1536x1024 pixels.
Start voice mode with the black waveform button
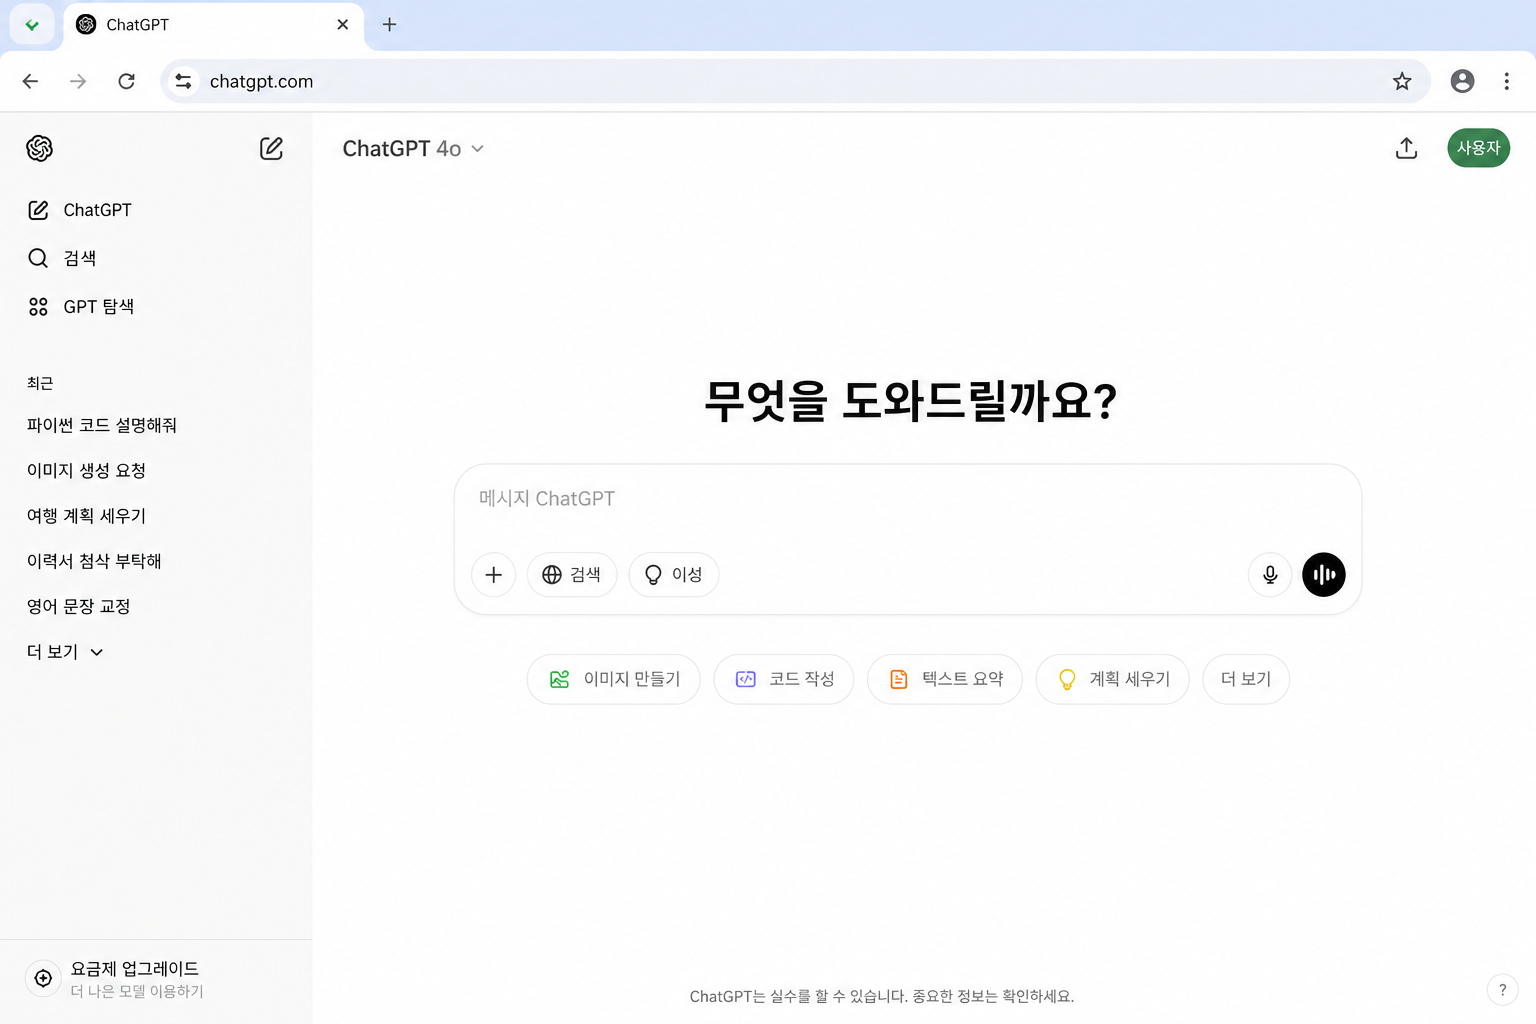(1324, 575)
